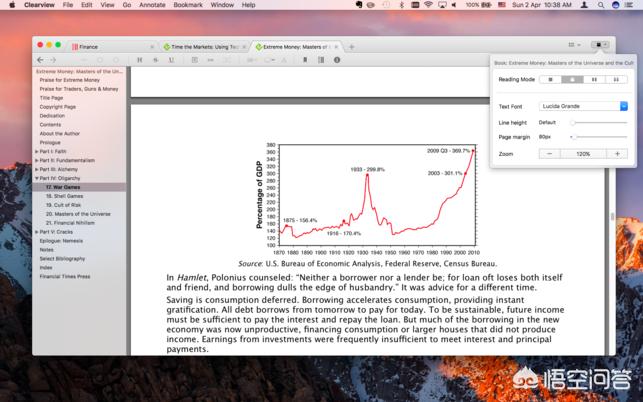Click the Bluetooth menu bar icon
Screen dimensions: 643x402
tap(401, 5)
